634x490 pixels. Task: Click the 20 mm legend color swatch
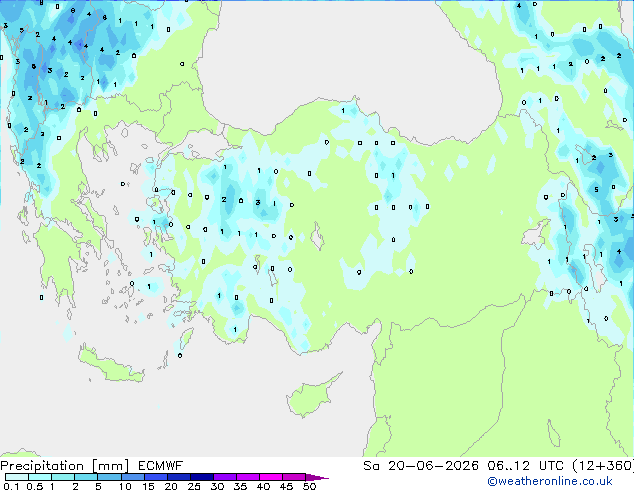179,477
